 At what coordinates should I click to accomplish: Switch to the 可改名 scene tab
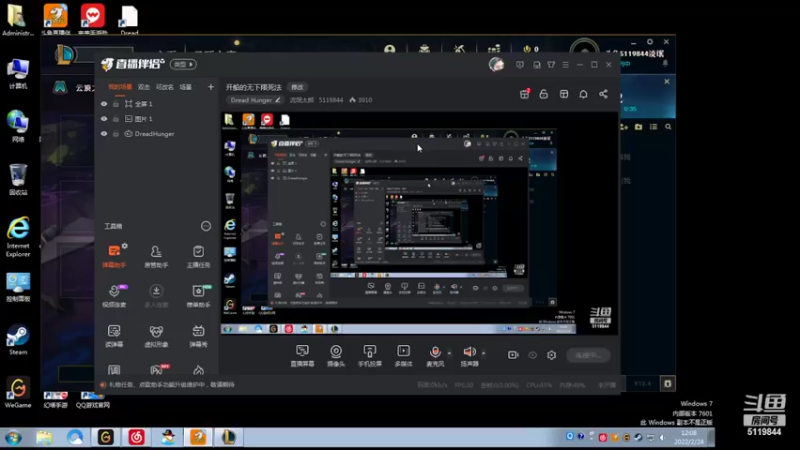coord(164,87)
